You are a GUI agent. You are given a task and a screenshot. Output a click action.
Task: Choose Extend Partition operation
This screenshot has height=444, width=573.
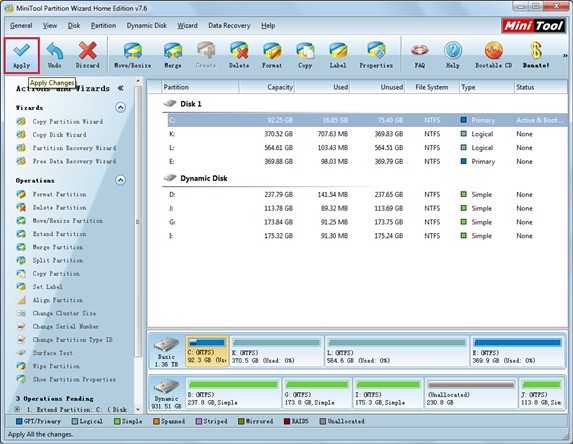tap(60, 234)
